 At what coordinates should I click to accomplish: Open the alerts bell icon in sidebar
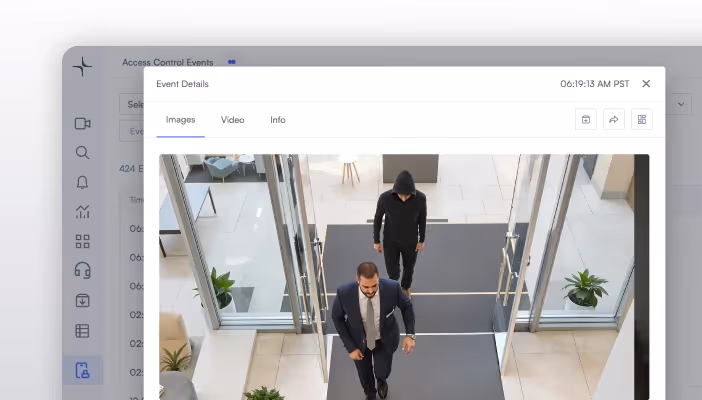[82, 182]
